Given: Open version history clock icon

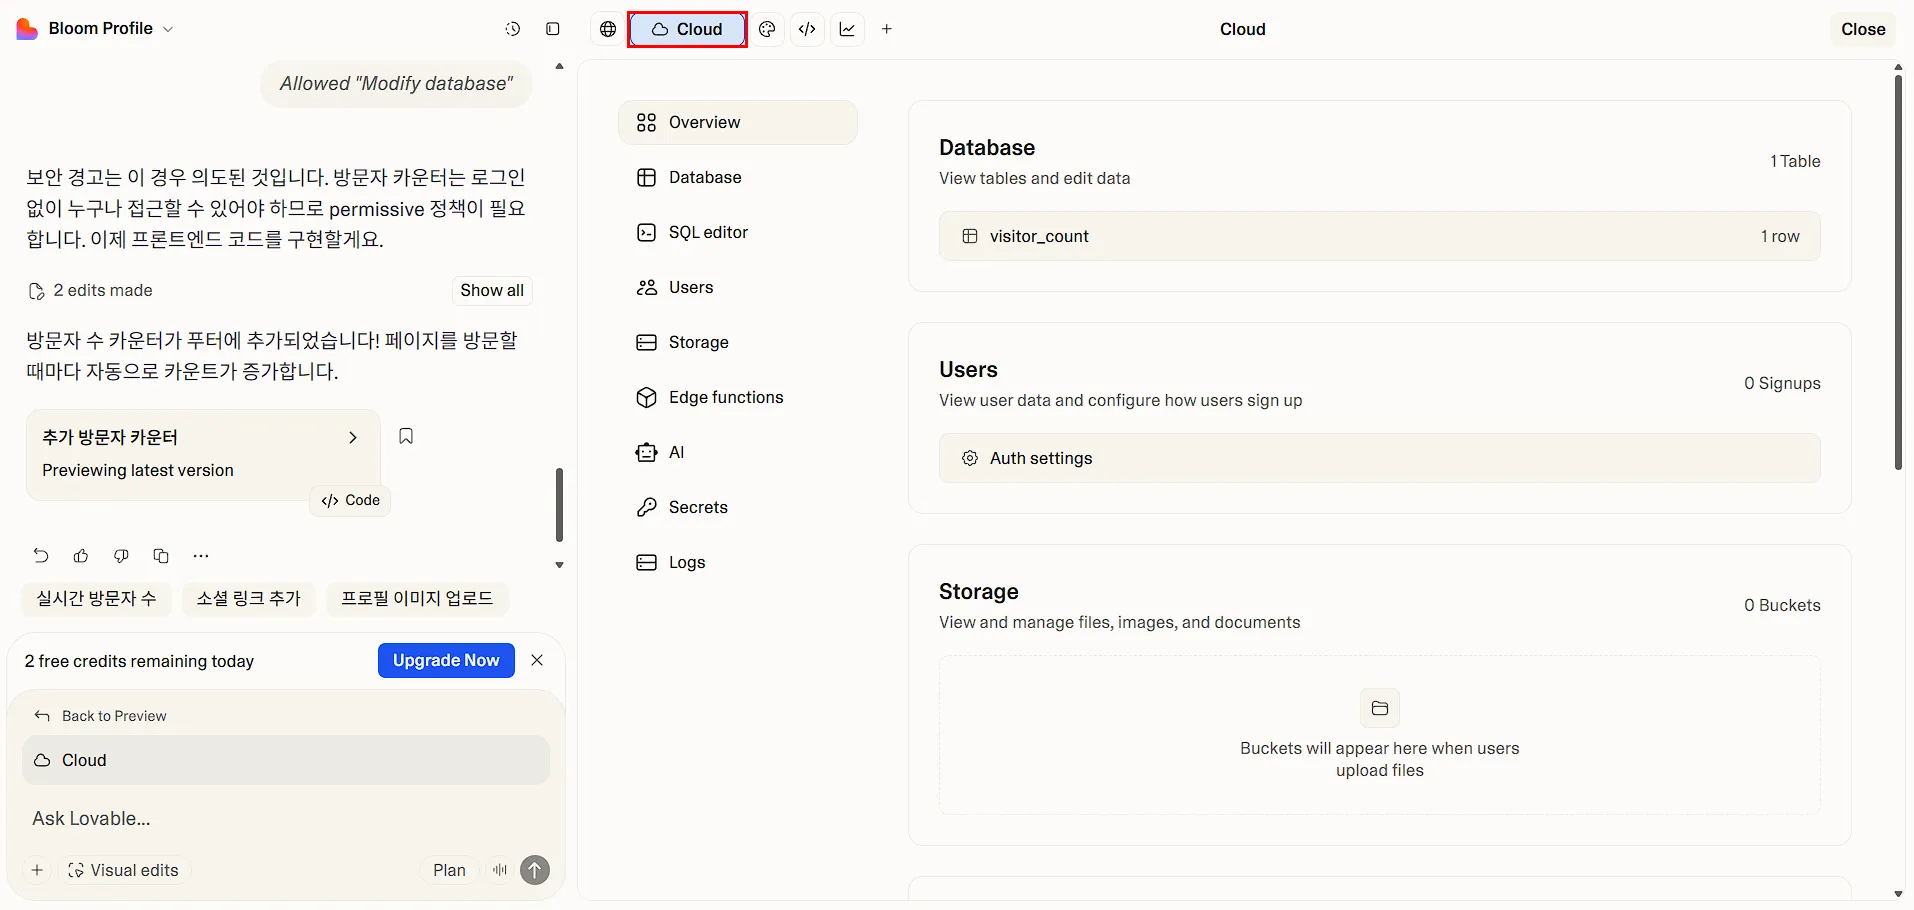Looking at the screenshot, I should [513, 29].
